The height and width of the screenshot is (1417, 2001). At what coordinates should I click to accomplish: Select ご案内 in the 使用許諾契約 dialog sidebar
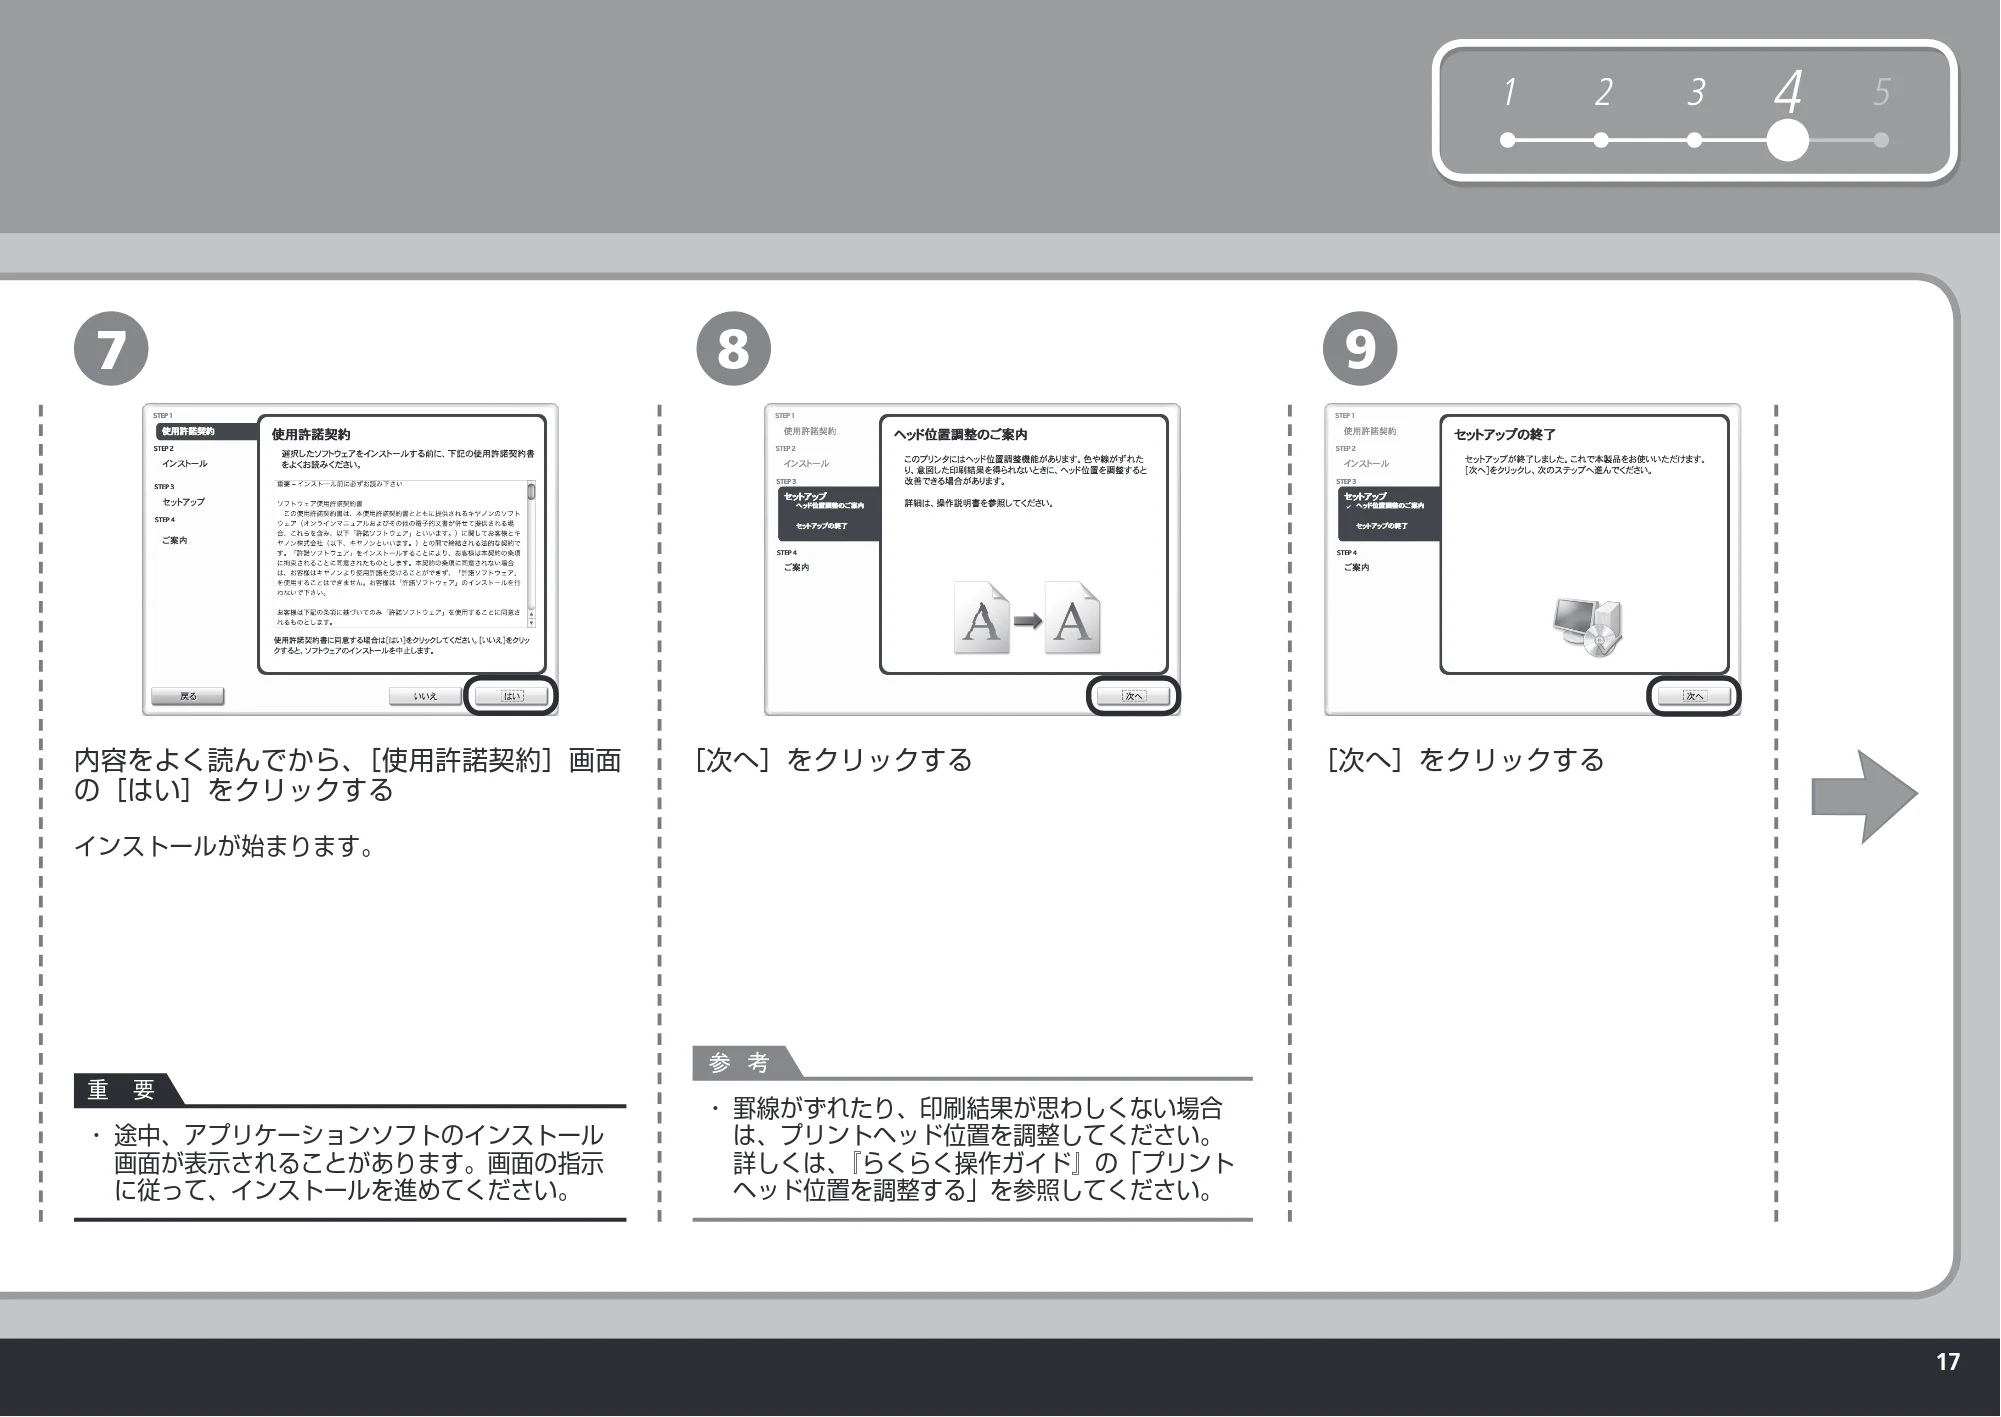coord(174,541)
